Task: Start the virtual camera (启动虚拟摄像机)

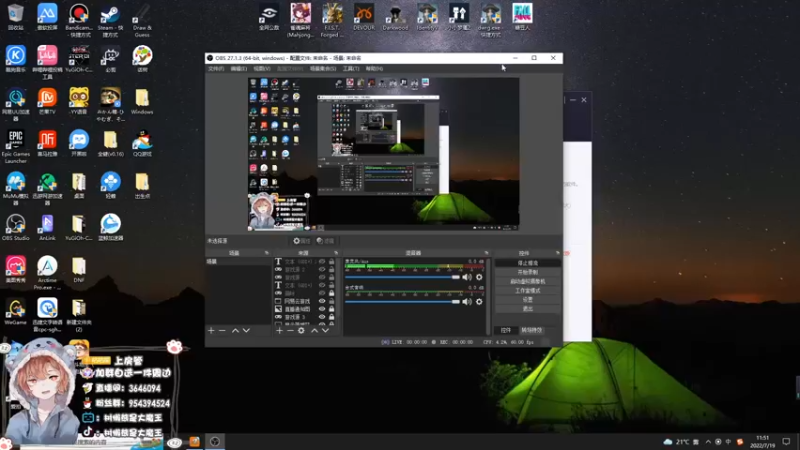Action: (x=528, y=282)
